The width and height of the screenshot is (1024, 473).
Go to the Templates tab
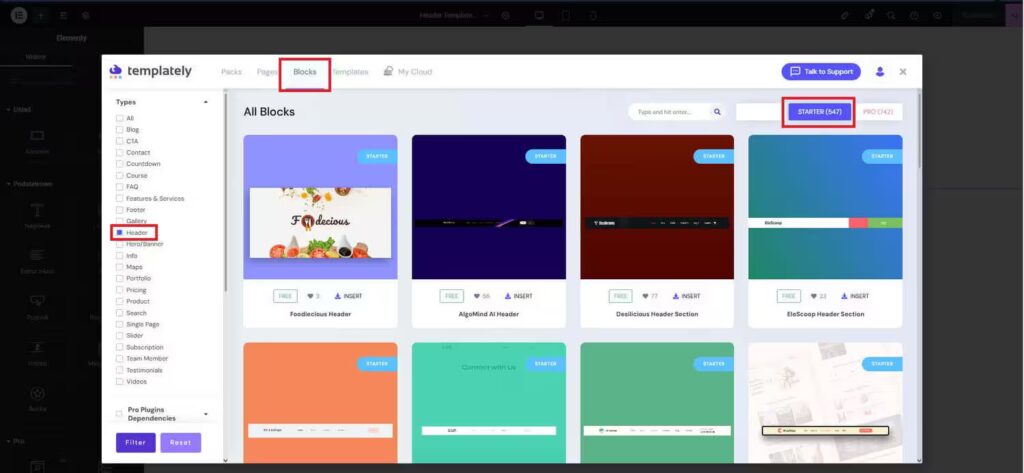coord(350,72)
